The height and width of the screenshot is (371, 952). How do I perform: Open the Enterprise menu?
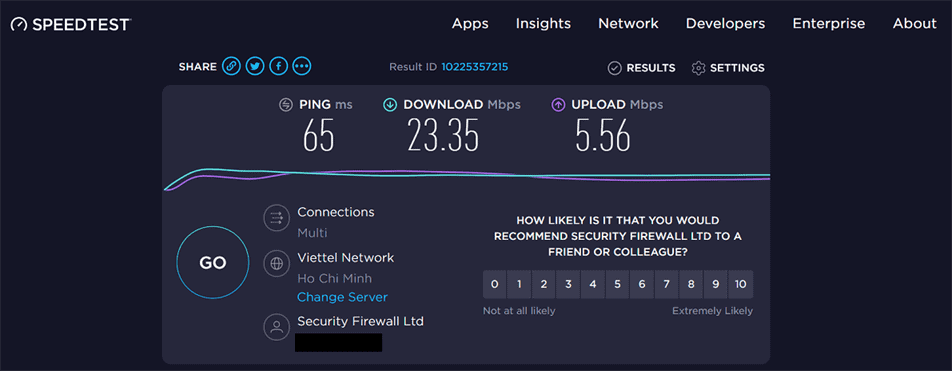(829, 24)
